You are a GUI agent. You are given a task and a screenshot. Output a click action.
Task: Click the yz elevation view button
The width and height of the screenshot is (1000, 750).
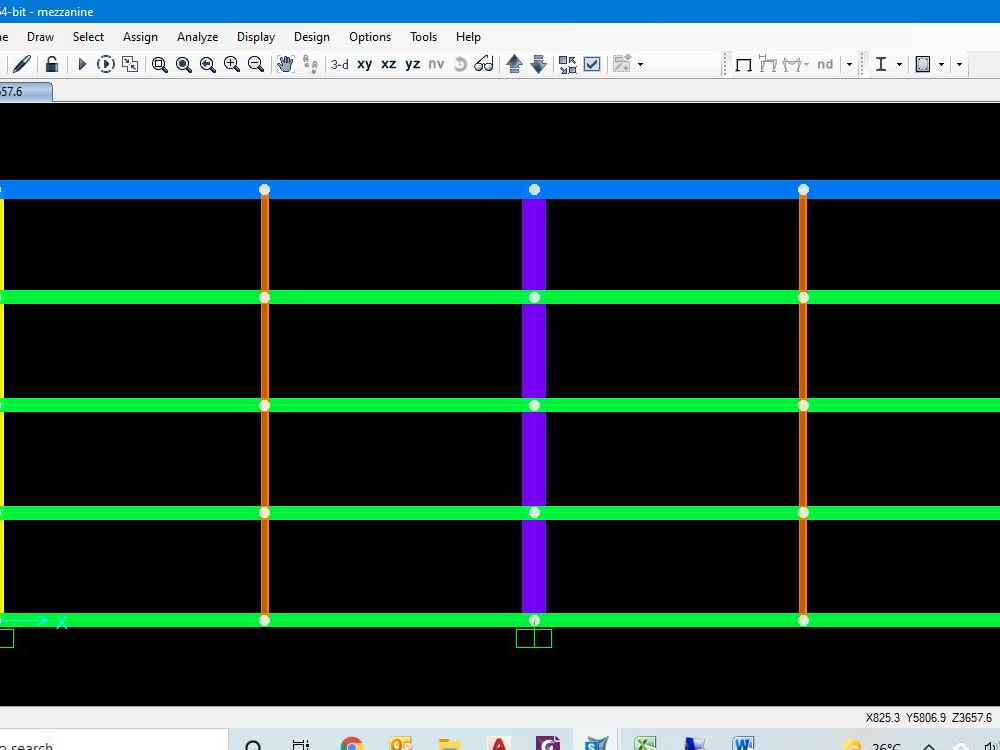pos(412,64)
